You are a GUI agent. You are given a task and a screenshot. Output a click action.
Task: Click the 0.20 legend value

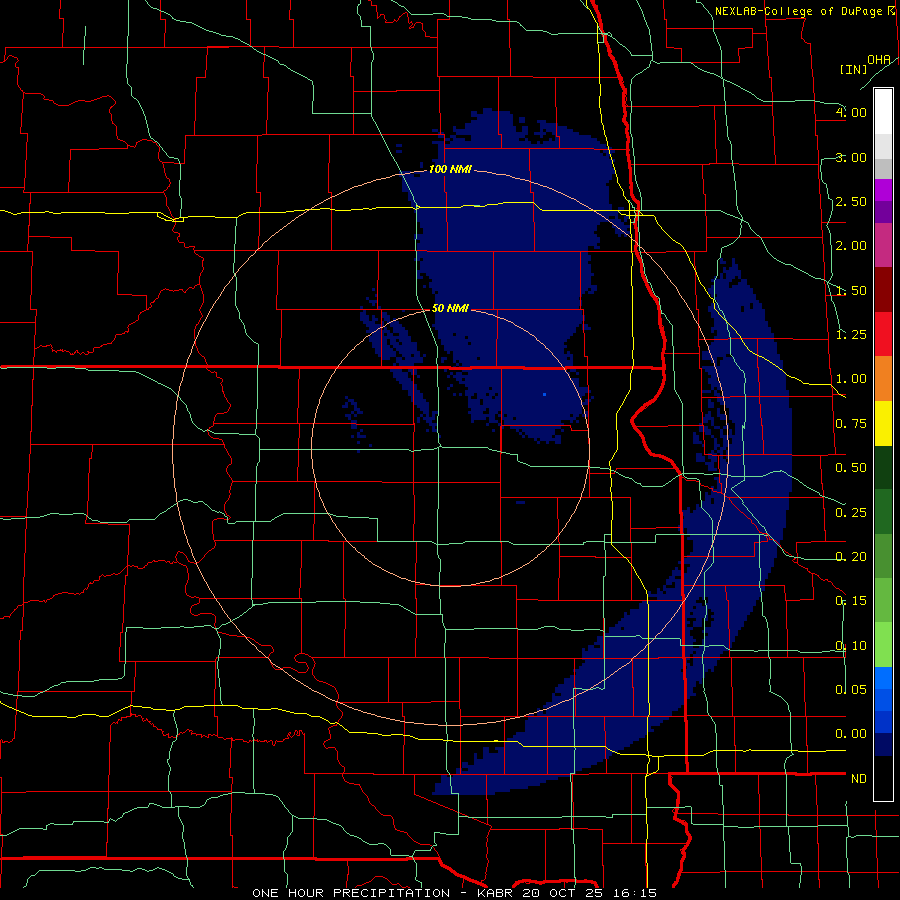851,556
